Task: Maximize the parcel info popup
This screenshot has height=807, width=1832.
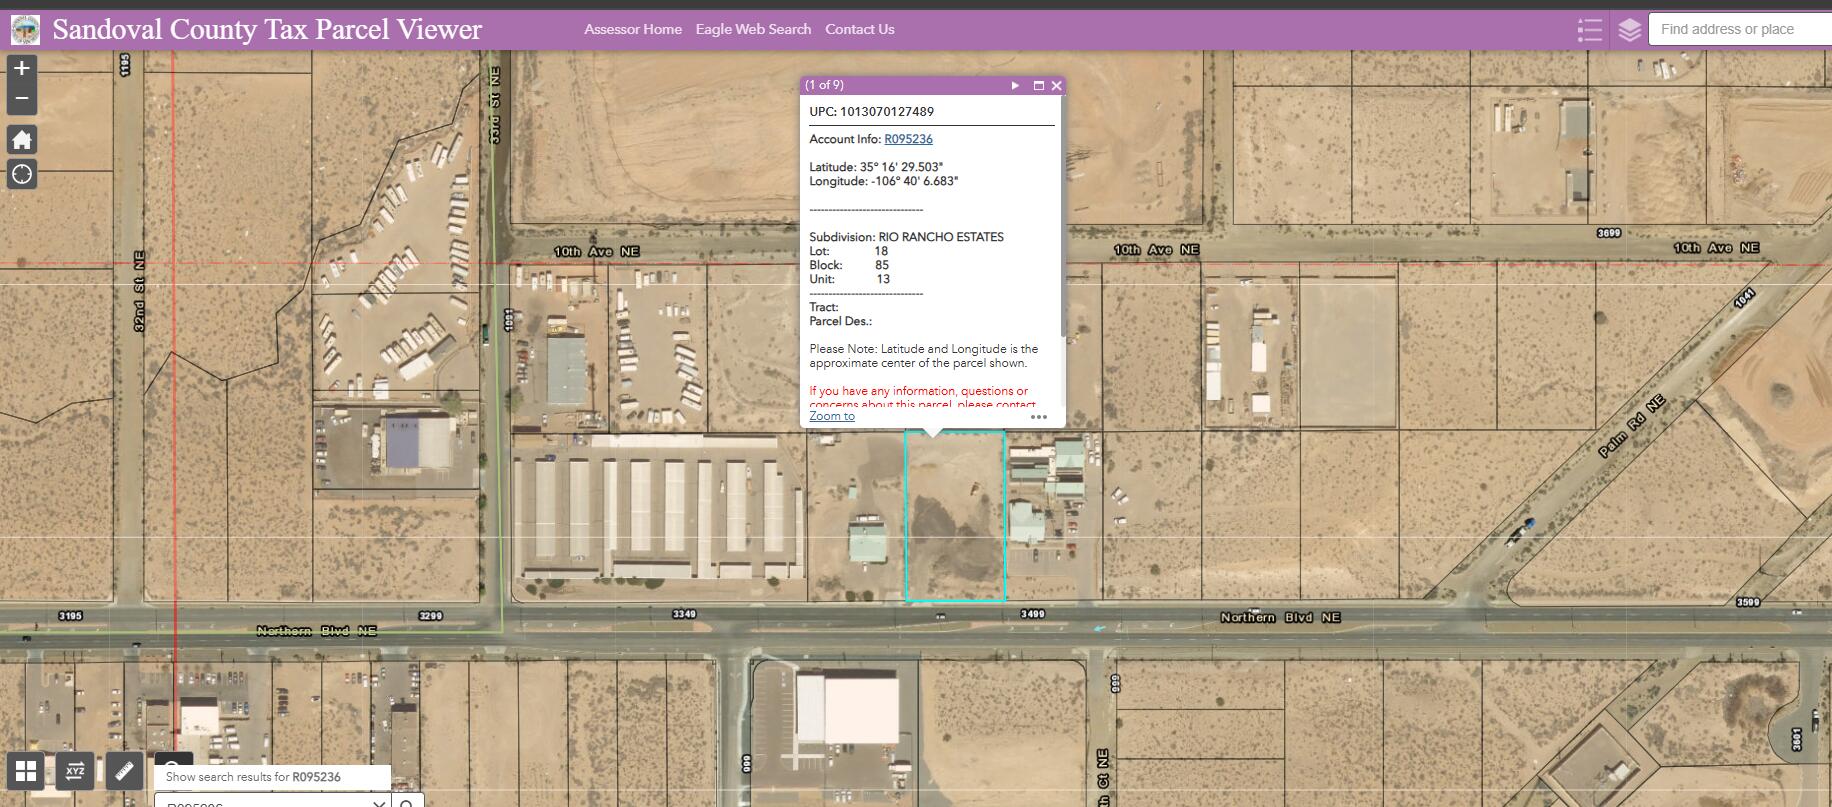Action: pyautogui.click(x=1038, y=85)
